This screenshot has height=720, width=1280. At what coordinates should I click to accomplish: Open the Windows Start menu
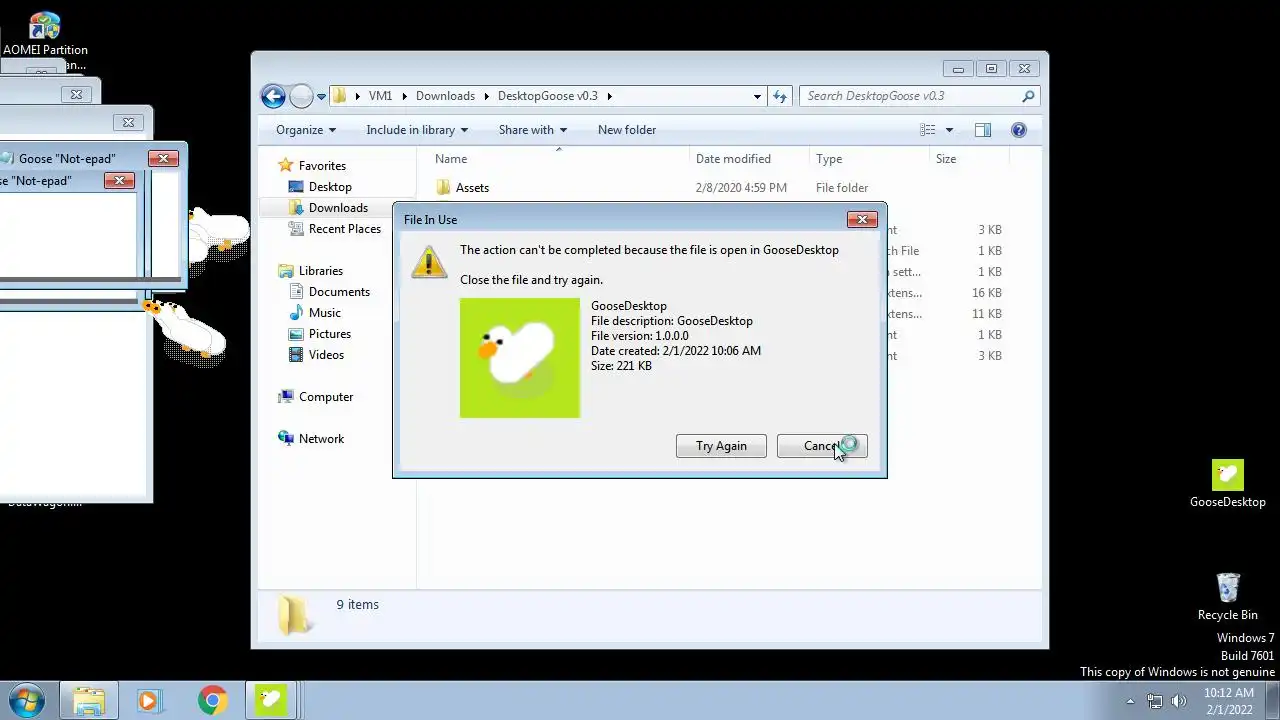coord(26,700)
